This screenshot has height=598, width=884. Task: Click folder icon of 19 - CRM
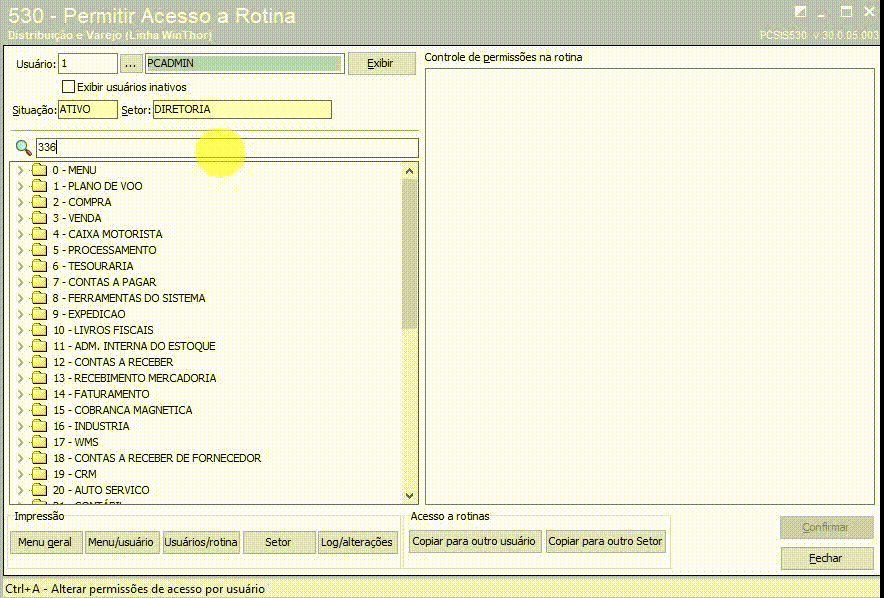tap(39, 473)
